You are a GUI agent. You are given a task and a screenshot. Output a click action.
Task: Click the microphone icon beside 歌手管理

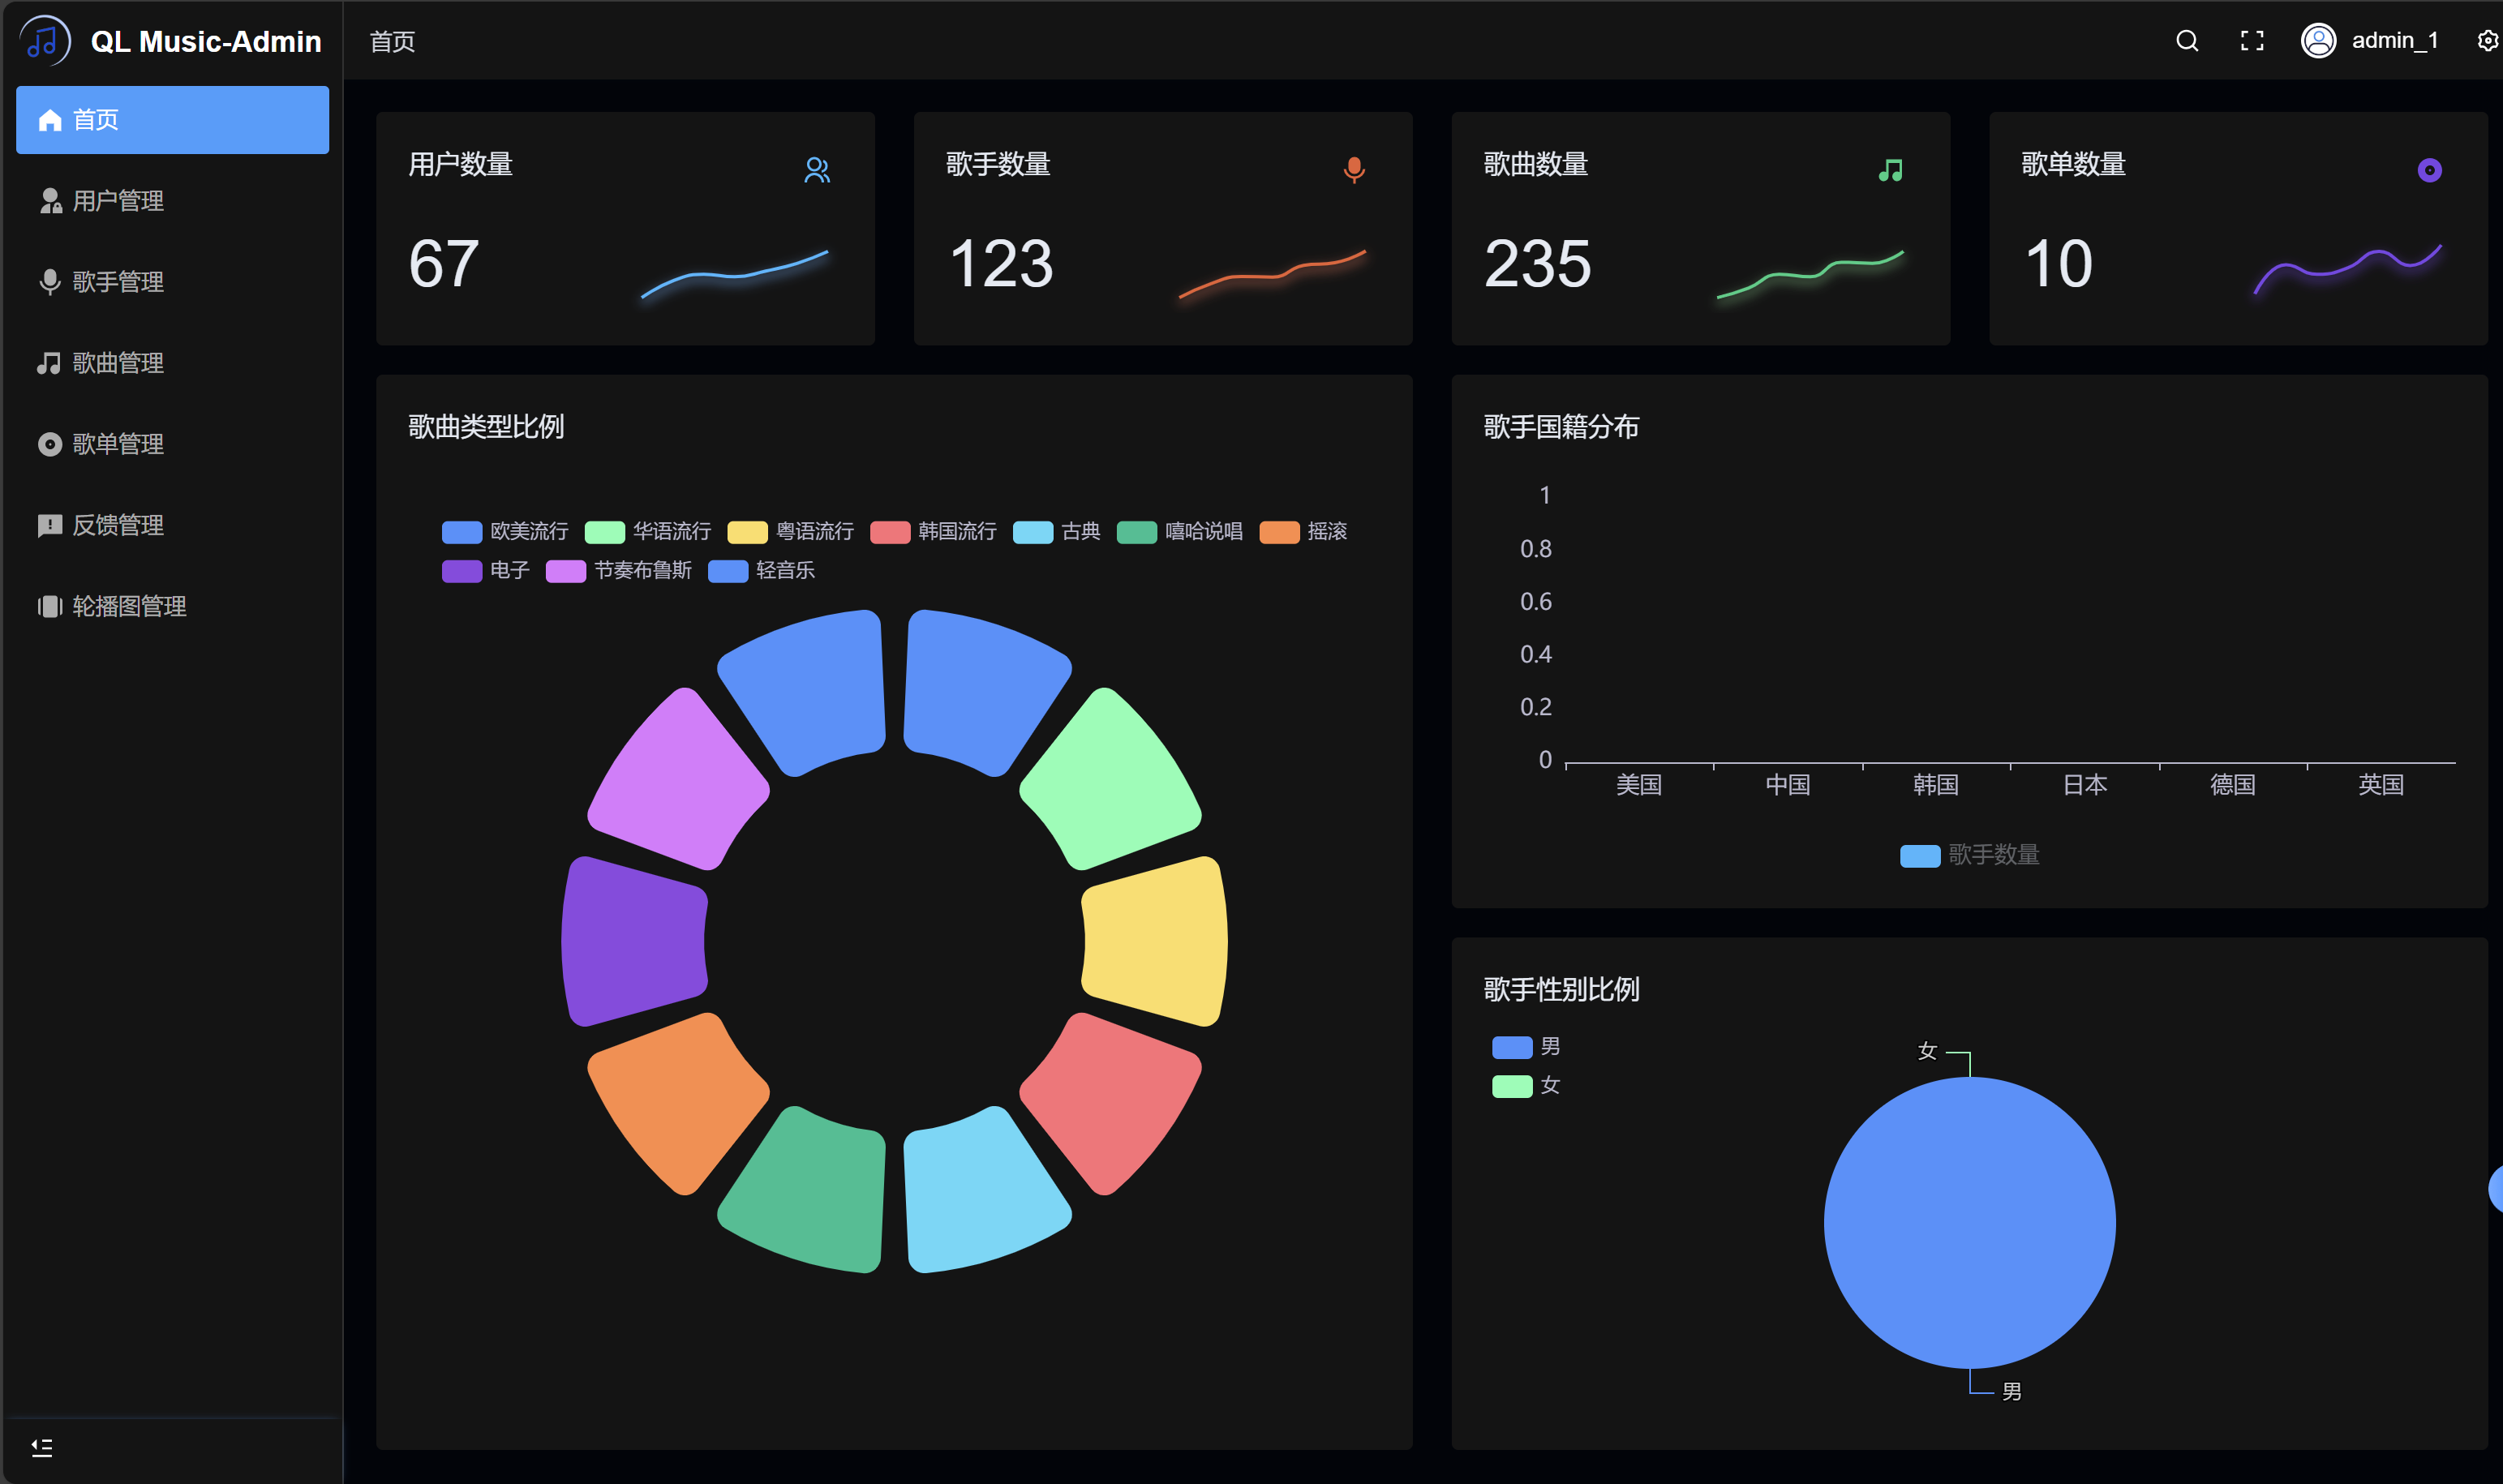pos(49,282)
